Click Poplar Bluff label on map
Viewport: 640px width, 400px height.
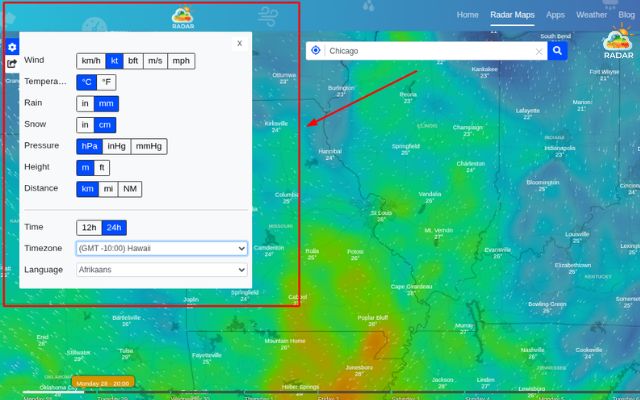tap(373, 318)
